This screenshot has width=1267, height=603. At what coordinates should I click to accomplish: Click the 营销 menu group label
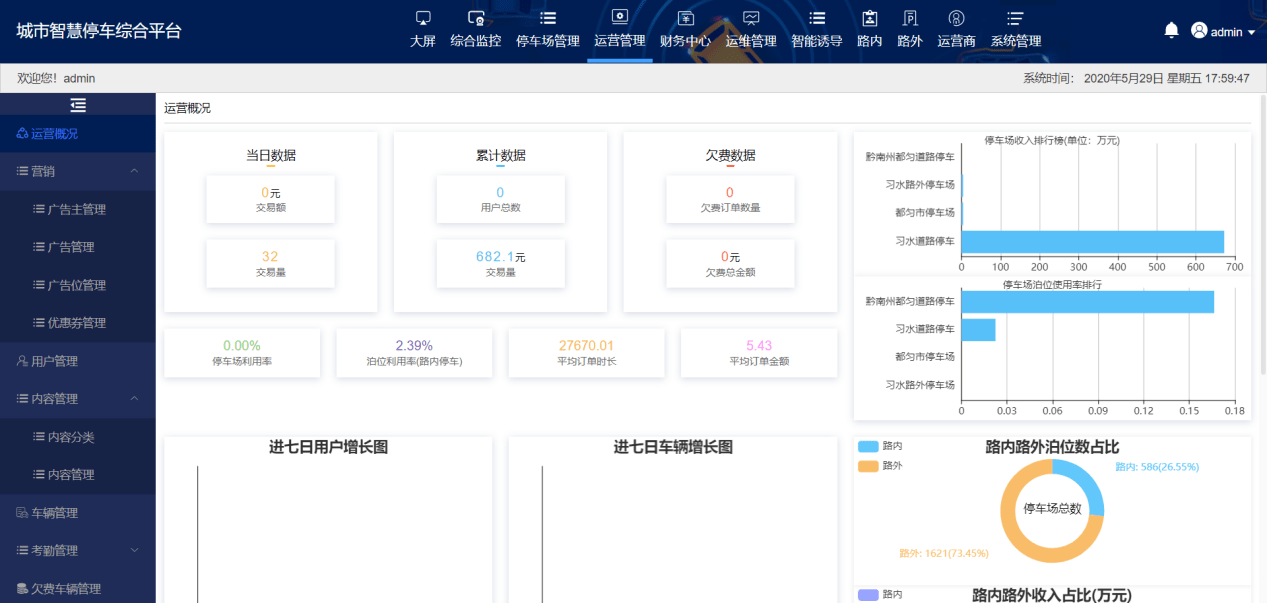43,171
